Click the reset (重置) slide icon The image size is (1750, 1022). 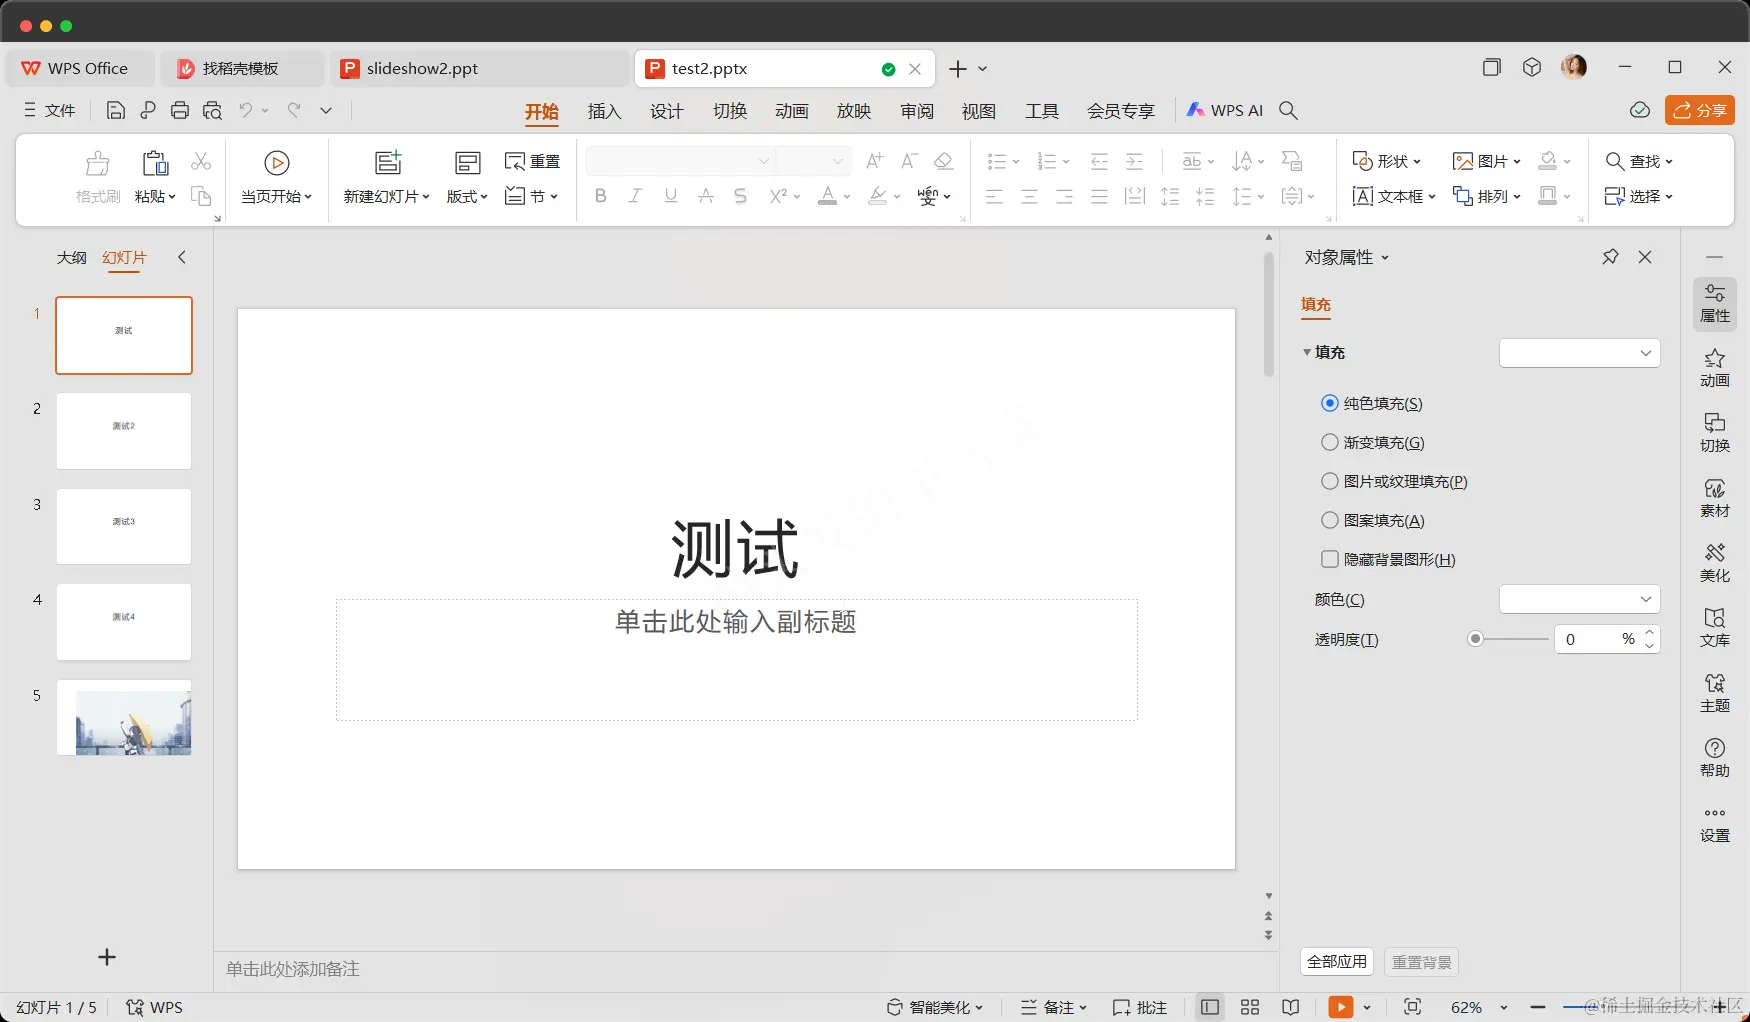point(532,161)
